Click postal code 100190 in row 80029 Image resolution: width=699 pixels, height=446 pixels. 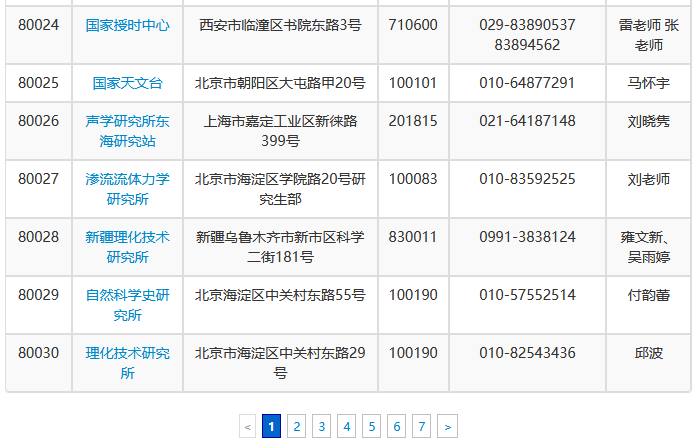(x=413, y=295)
